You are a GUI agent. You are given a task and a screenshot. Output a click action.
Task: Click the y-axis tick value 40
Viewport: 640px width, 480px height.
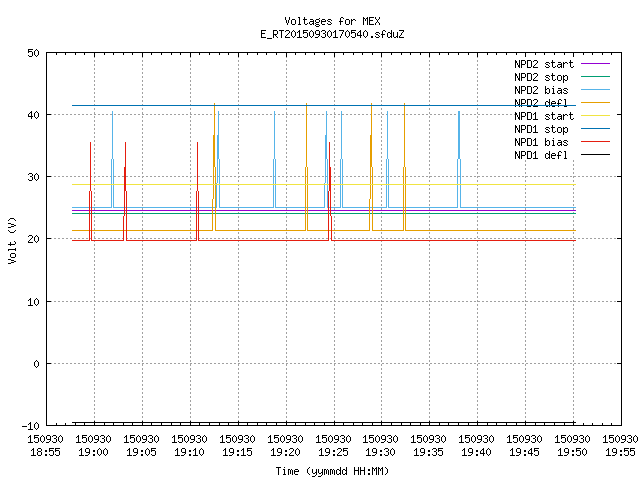click(33, 115)
